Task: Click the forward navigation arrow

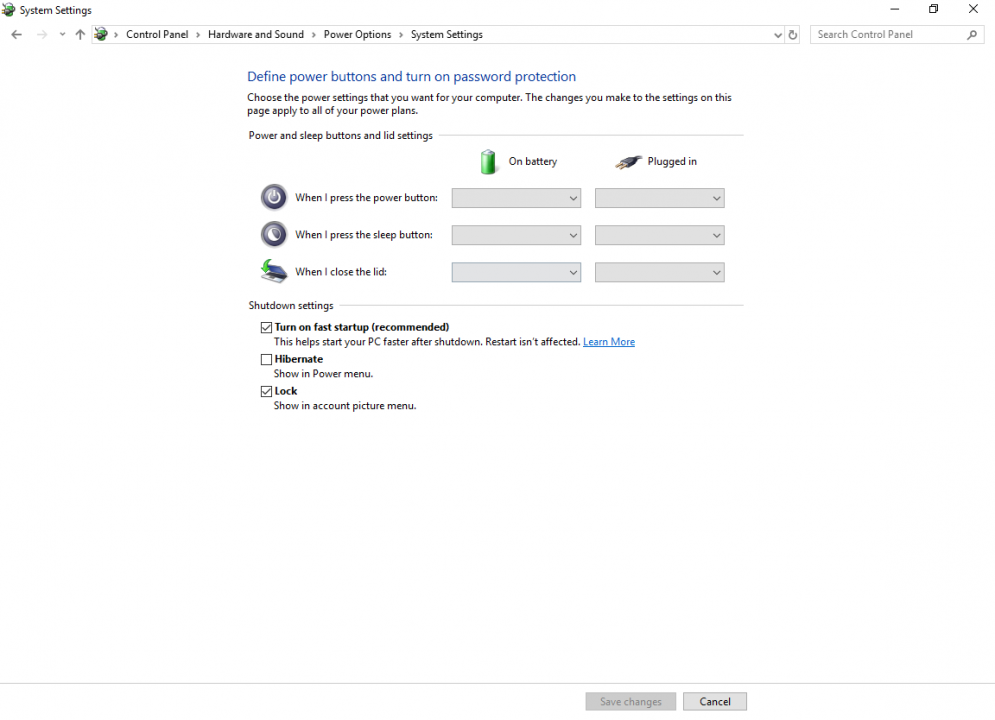Action: pos(42,35)
